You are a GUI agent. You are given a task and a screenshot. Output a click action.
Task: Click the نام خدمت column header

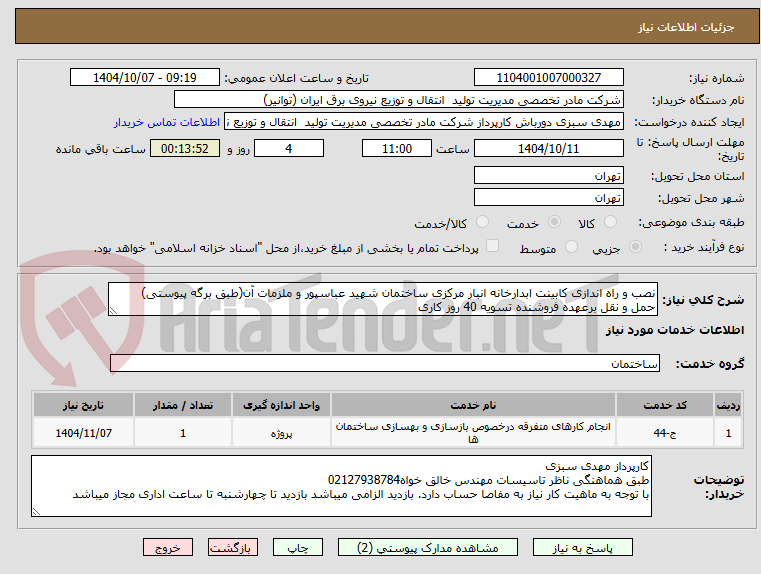tap(473, 405)
